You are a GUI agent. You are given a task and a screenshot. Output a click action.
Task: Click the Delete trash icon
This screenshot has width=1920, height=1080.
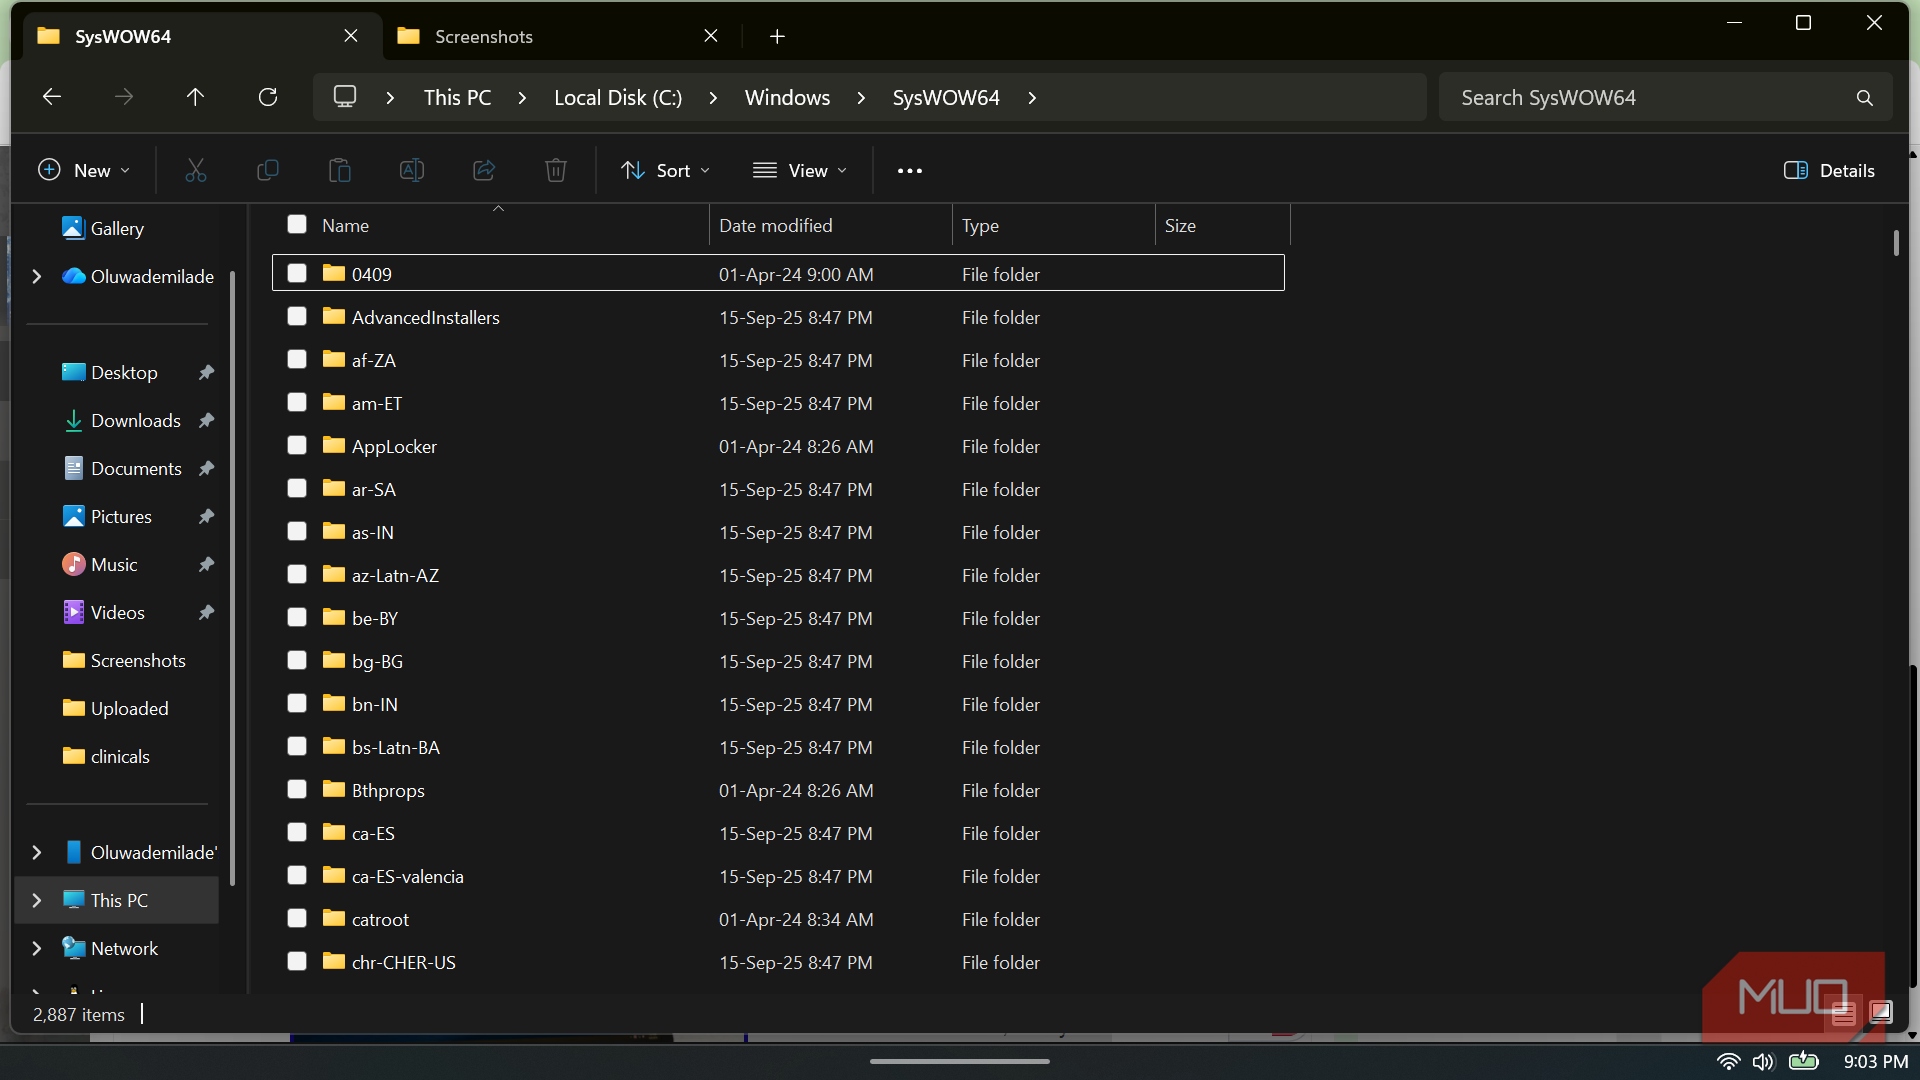coord(556,170)
